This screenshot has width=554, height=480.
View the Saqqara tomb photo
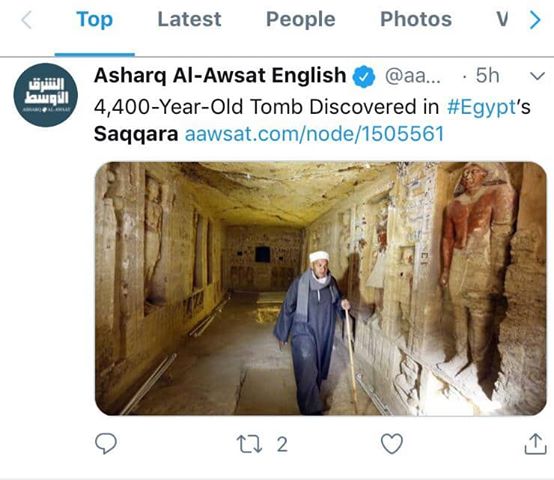point(320,289)
